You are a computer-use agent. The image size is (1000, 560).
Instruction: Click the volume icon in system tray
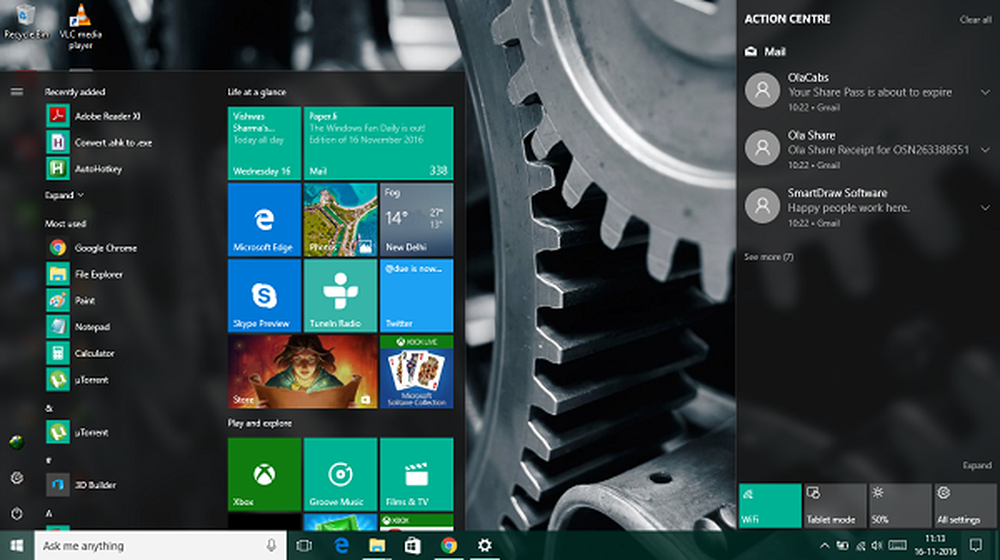pyautogui.click(x=877, y=545)
